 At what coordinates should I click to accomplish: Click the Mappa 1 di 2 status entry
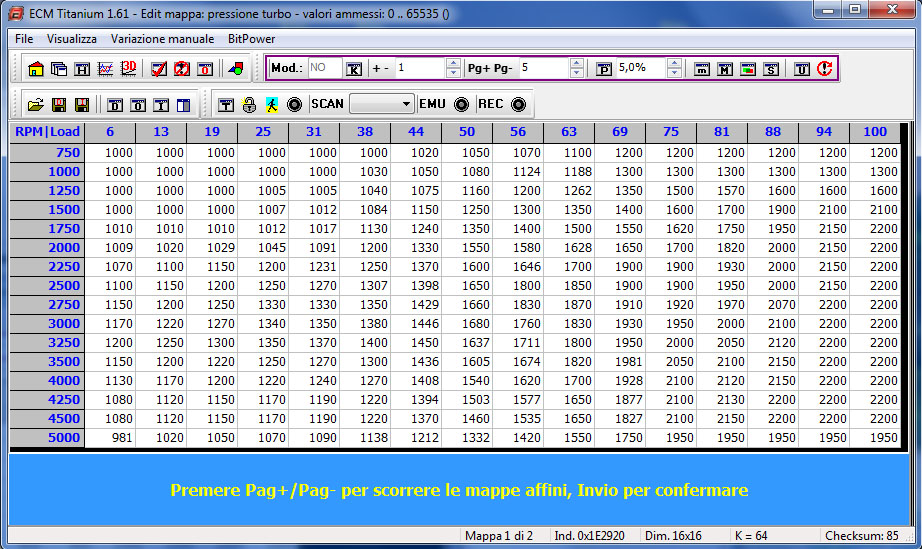coord(499,535)
